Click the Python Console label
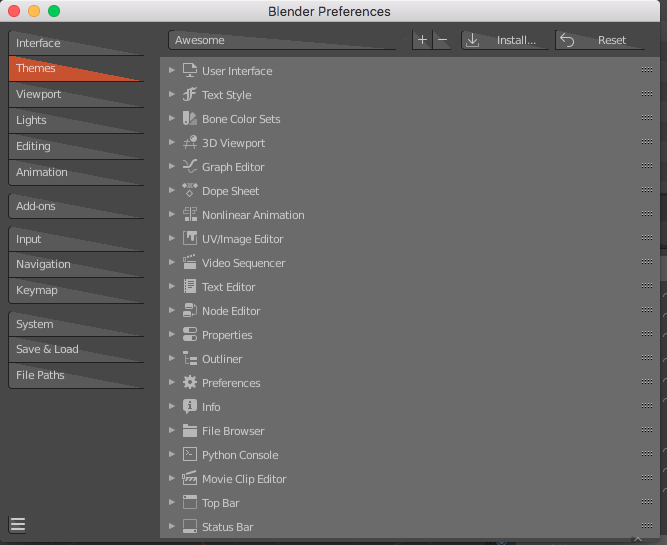The image size is (667, 545). point(240,455)
